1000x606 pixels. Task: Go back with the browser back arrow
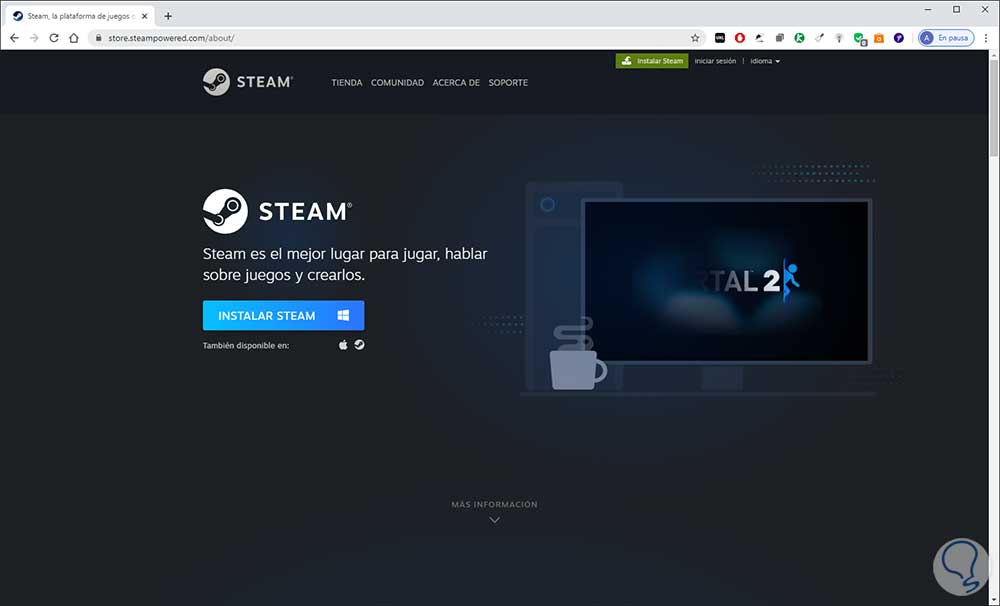tap(14, 38)
